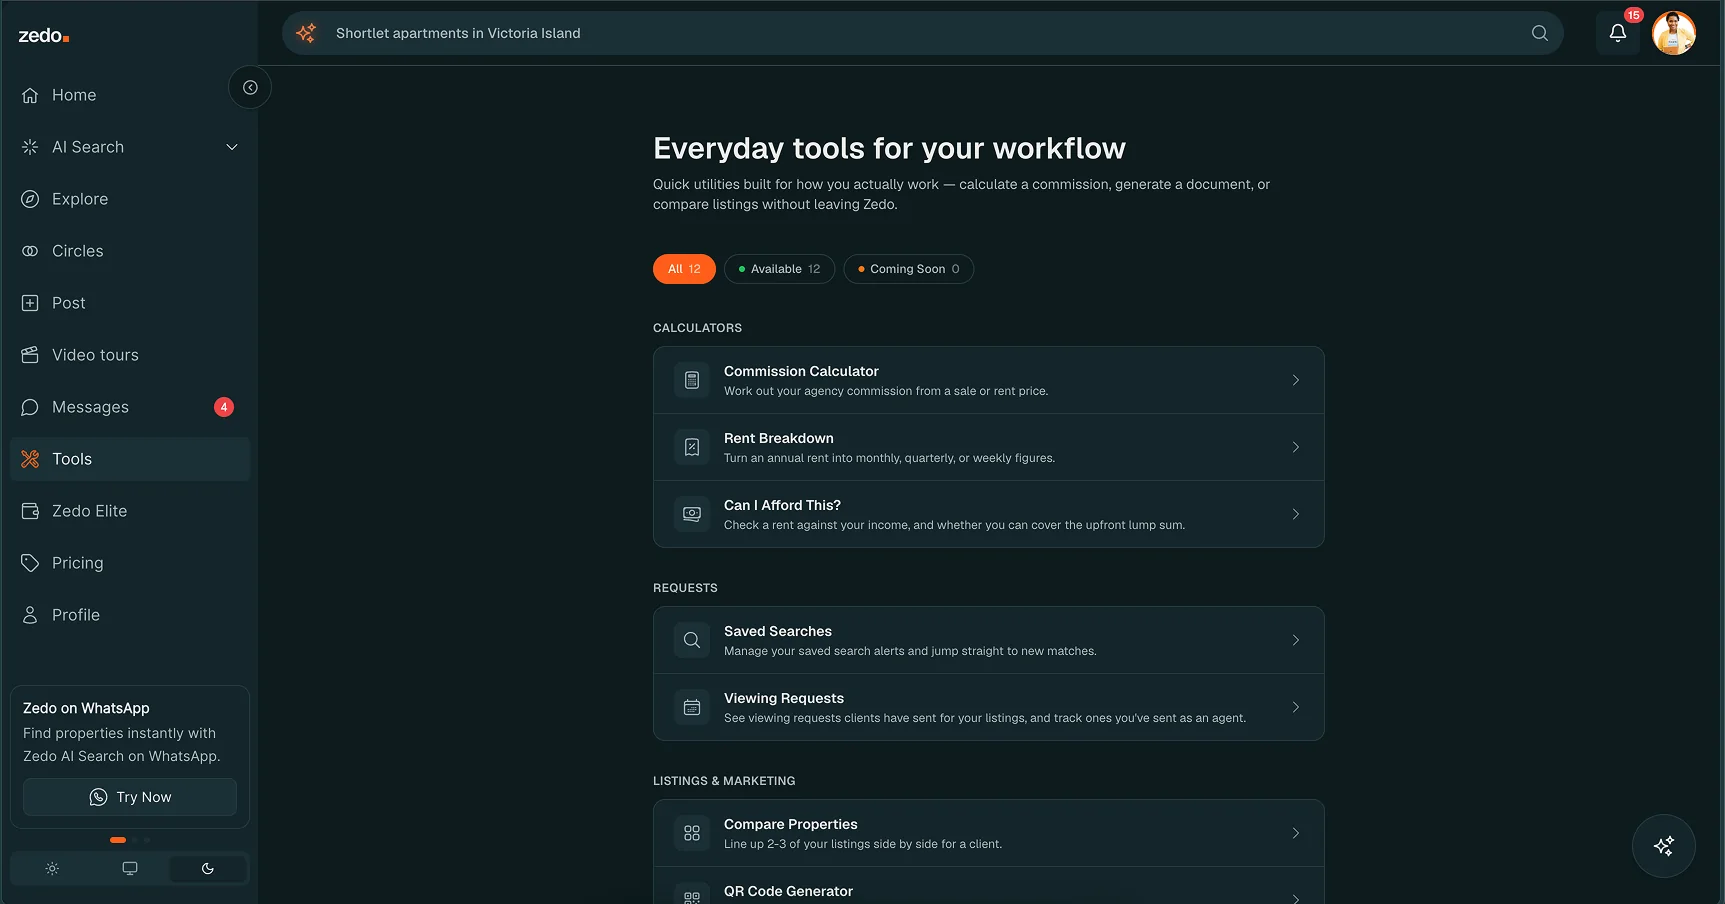Click the Saved Searches magnifier icon
Viewport: 1725px width, 904px height.
tap(692, 640)
